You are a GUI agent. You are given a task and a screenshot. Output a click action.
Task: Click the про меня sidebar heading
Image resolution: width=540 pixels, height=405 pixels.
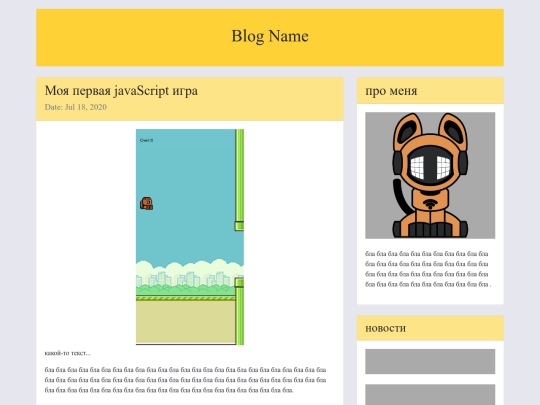[391, 91]
